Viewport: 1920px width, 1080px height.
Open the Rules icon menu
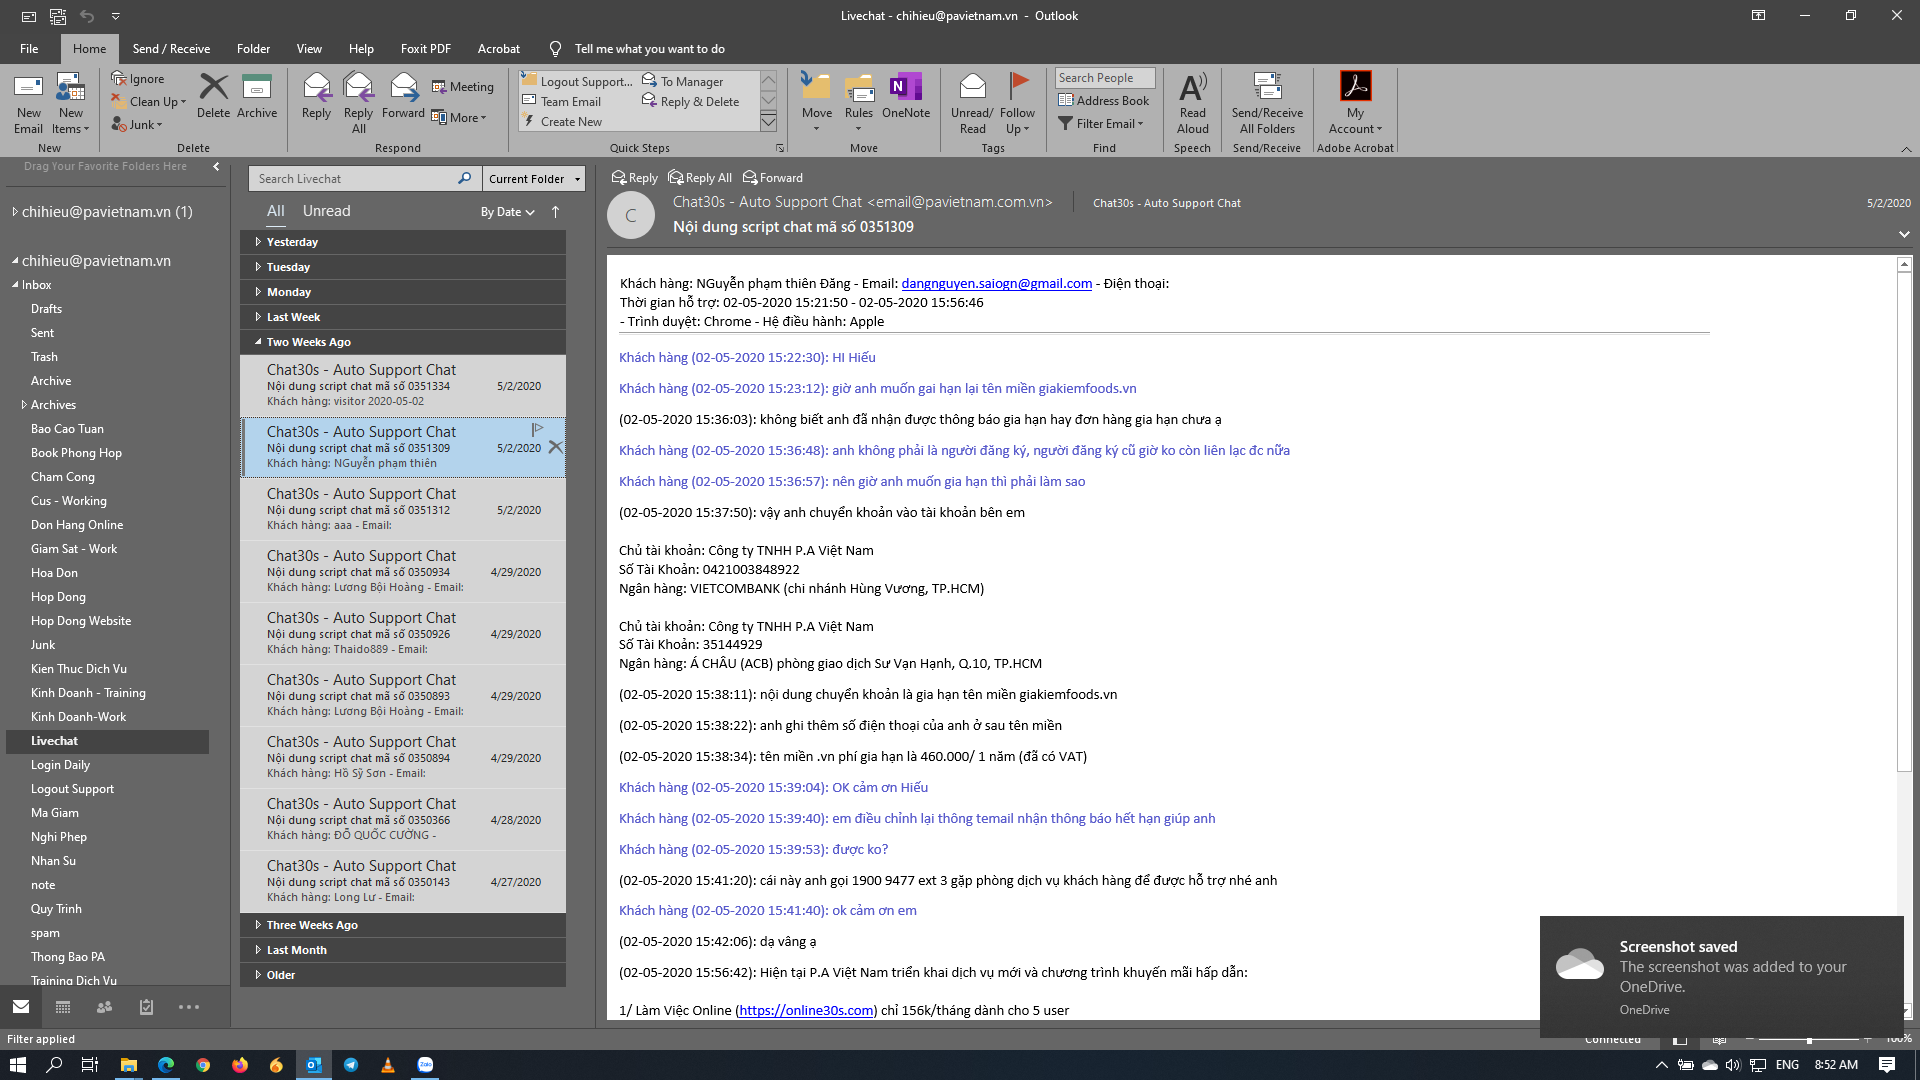(x=859, y=102)
